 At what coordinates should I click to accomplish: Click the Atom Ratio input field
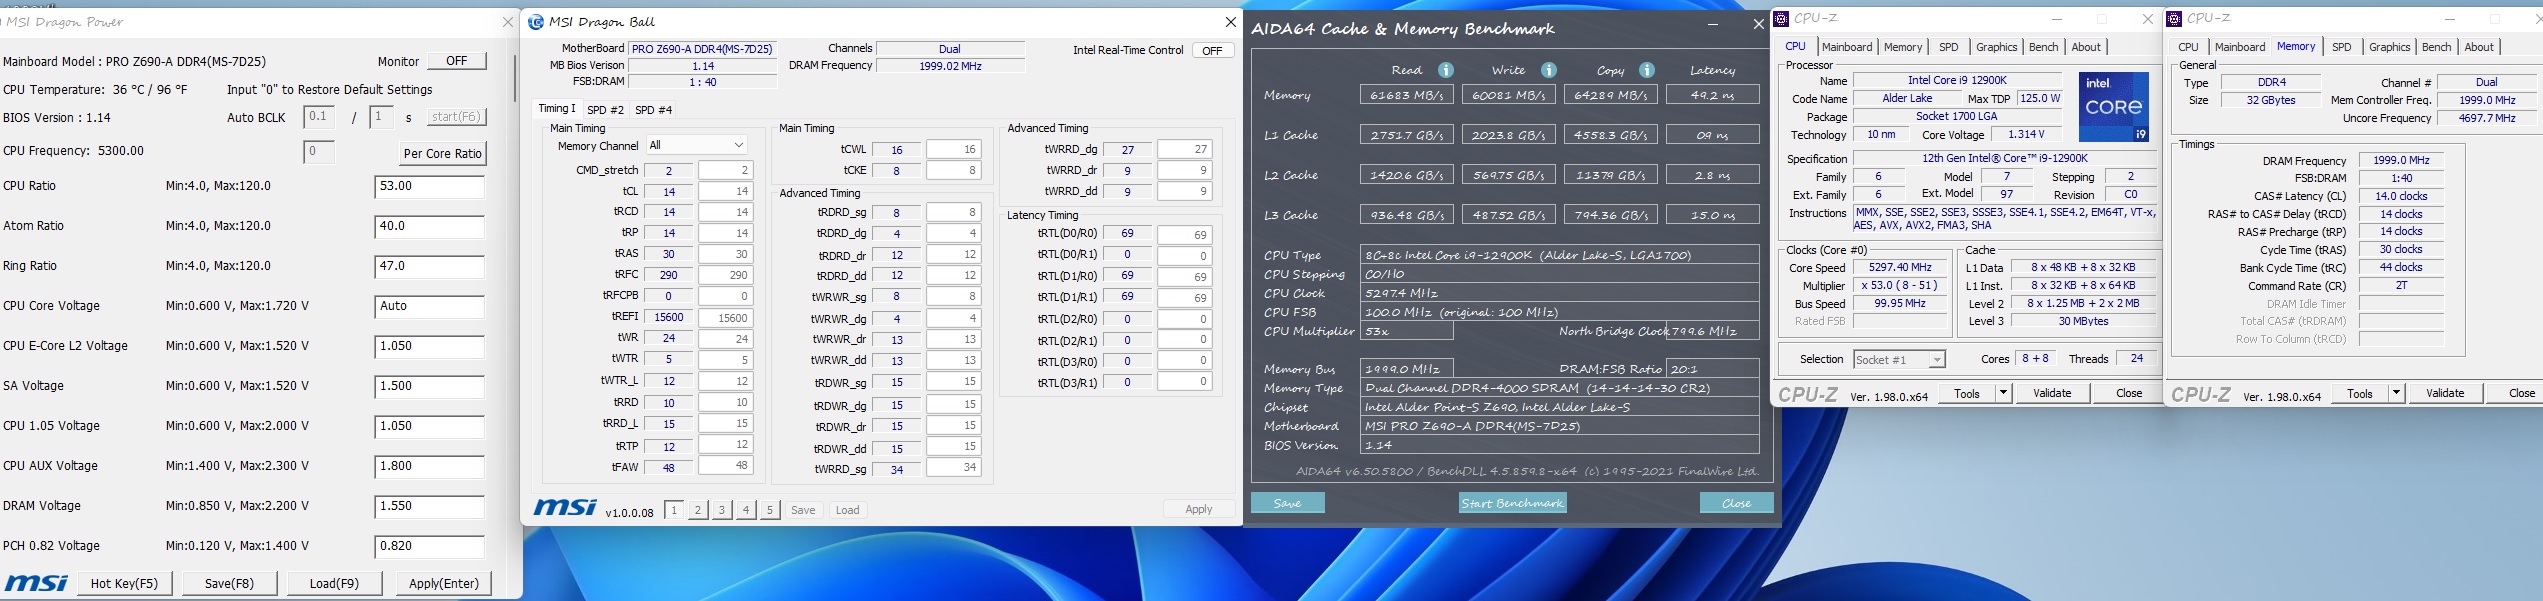pyautogui.click(x=429, y=227)
